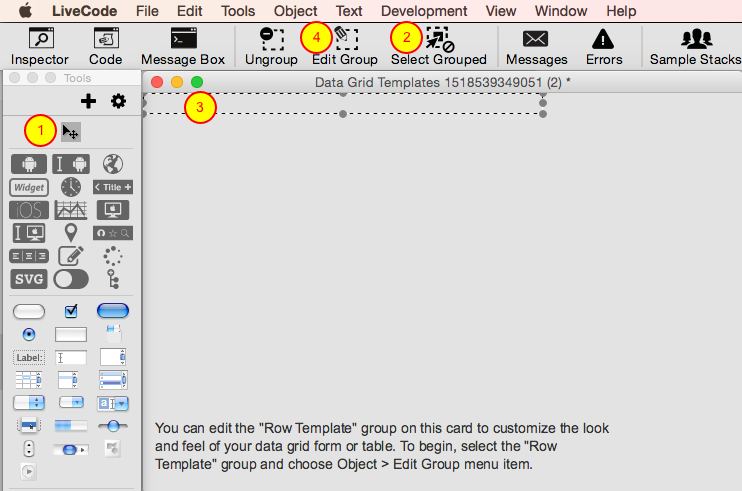Image resolution: width=742 pixels, height=491 pixels.
Task: Open the Tools menu
Action: pyautogui.click(x=238, y=11)
